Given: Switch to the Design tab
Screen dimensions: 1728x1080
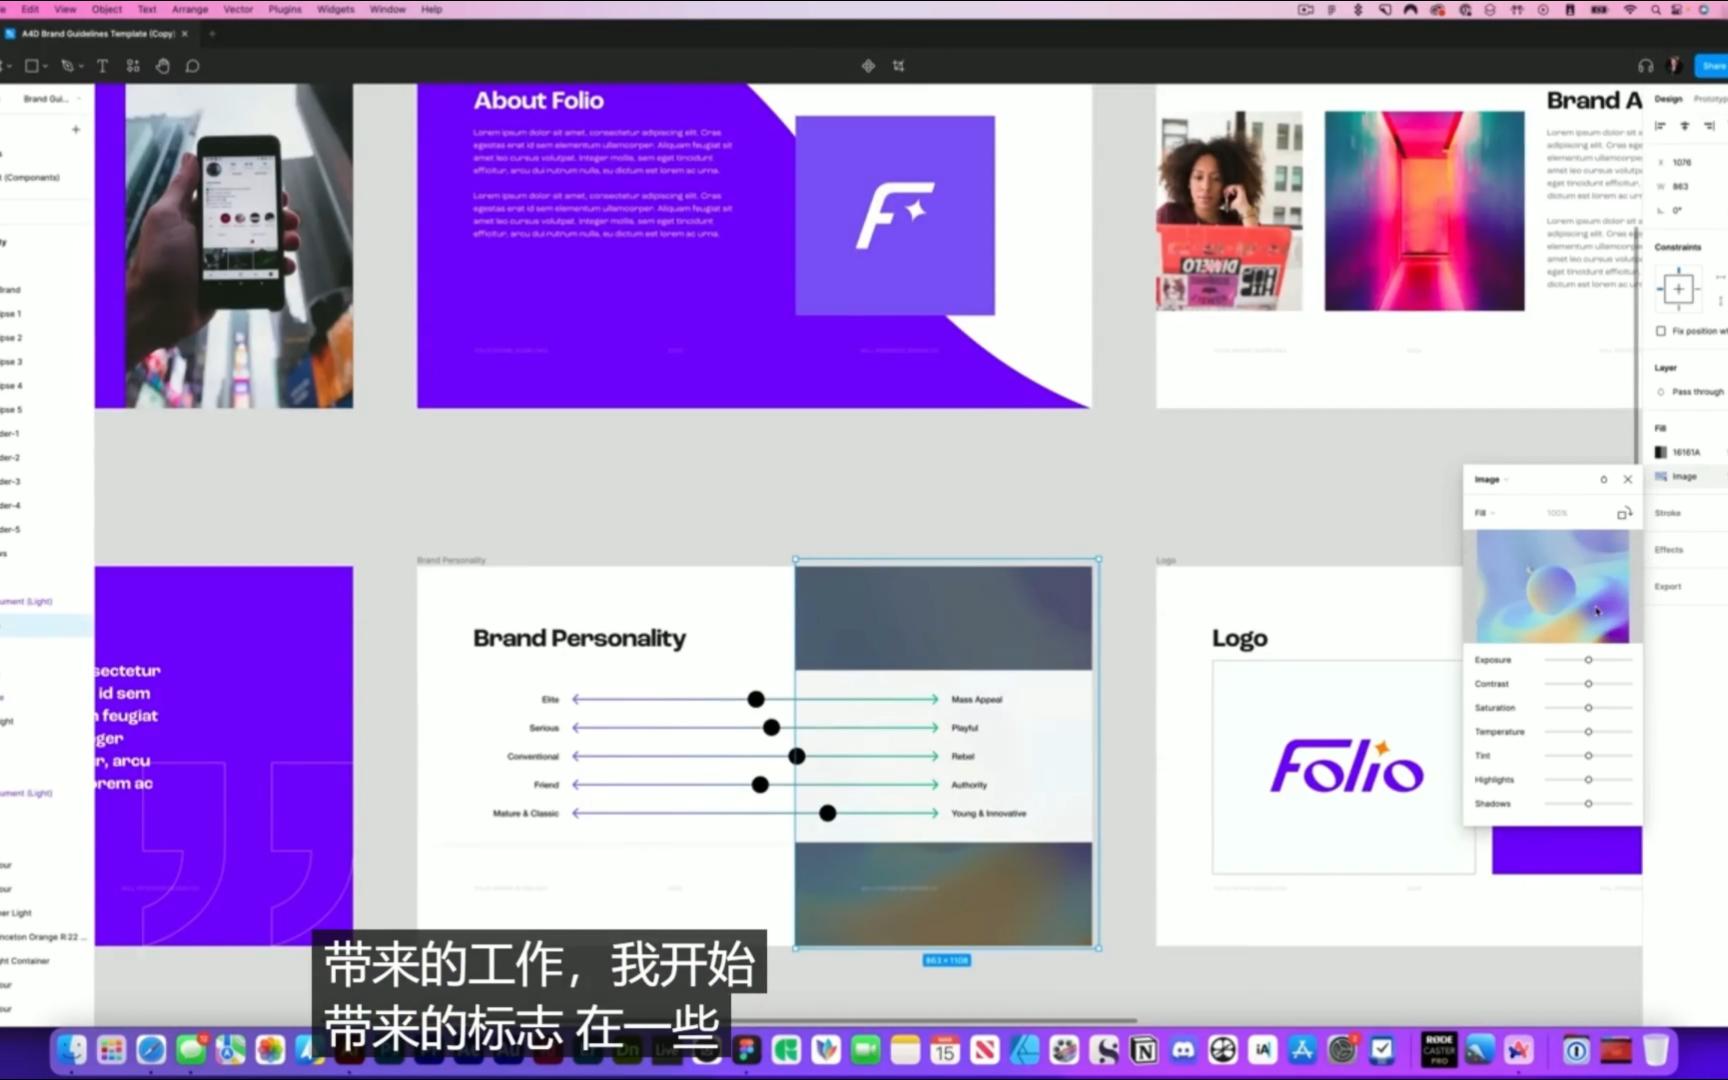Looking at the screenshot, I should 1668,99.
